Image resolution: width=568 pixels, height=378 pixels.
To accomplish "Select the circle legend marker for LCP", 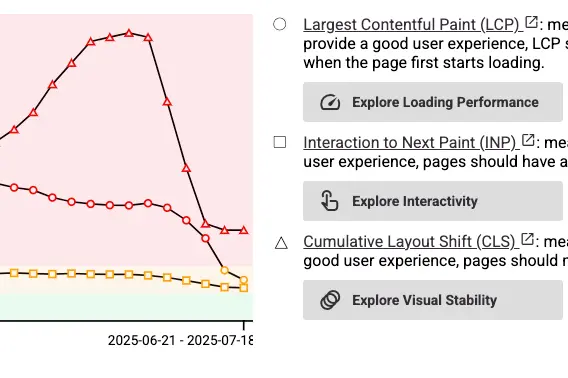I will (x=279, y=24).
